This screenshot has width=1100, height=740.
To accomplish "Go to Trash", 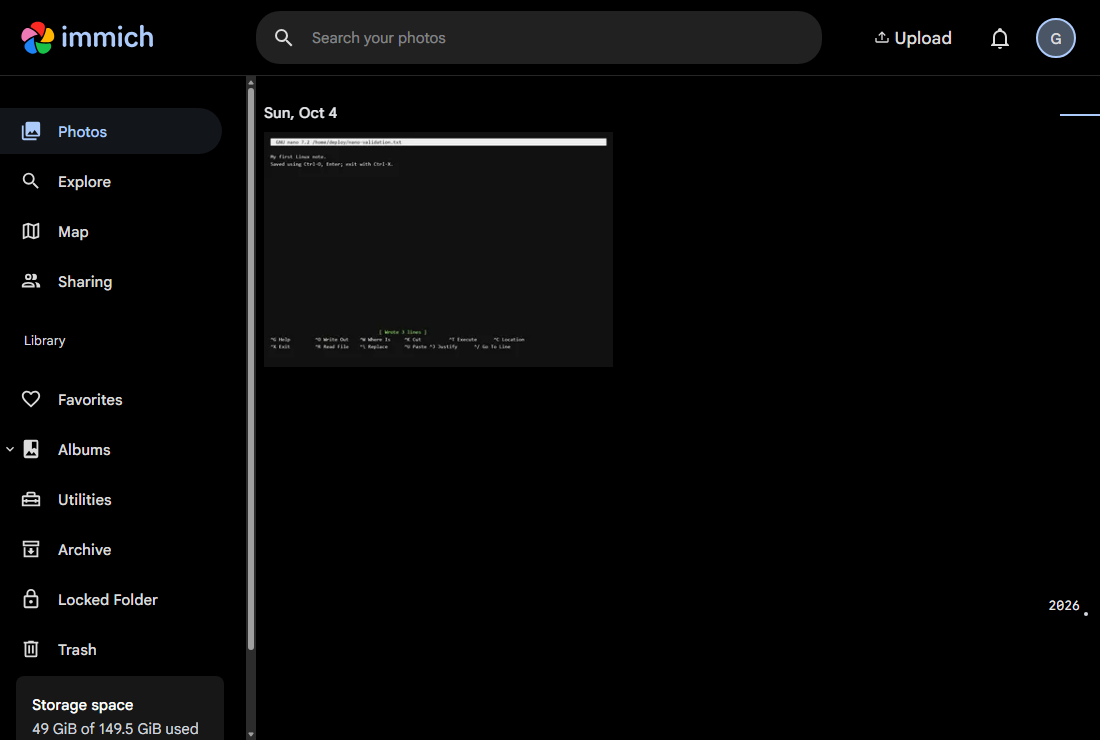I will 111,650.
